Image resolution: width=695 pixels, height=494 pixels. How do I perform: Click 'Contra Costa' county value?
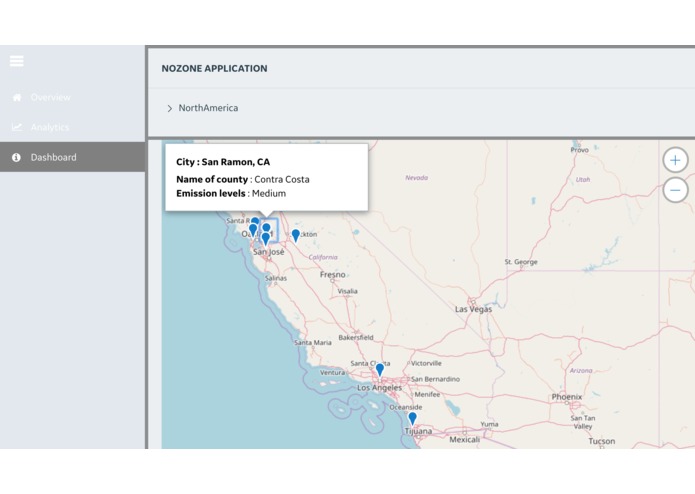[282, 179]
